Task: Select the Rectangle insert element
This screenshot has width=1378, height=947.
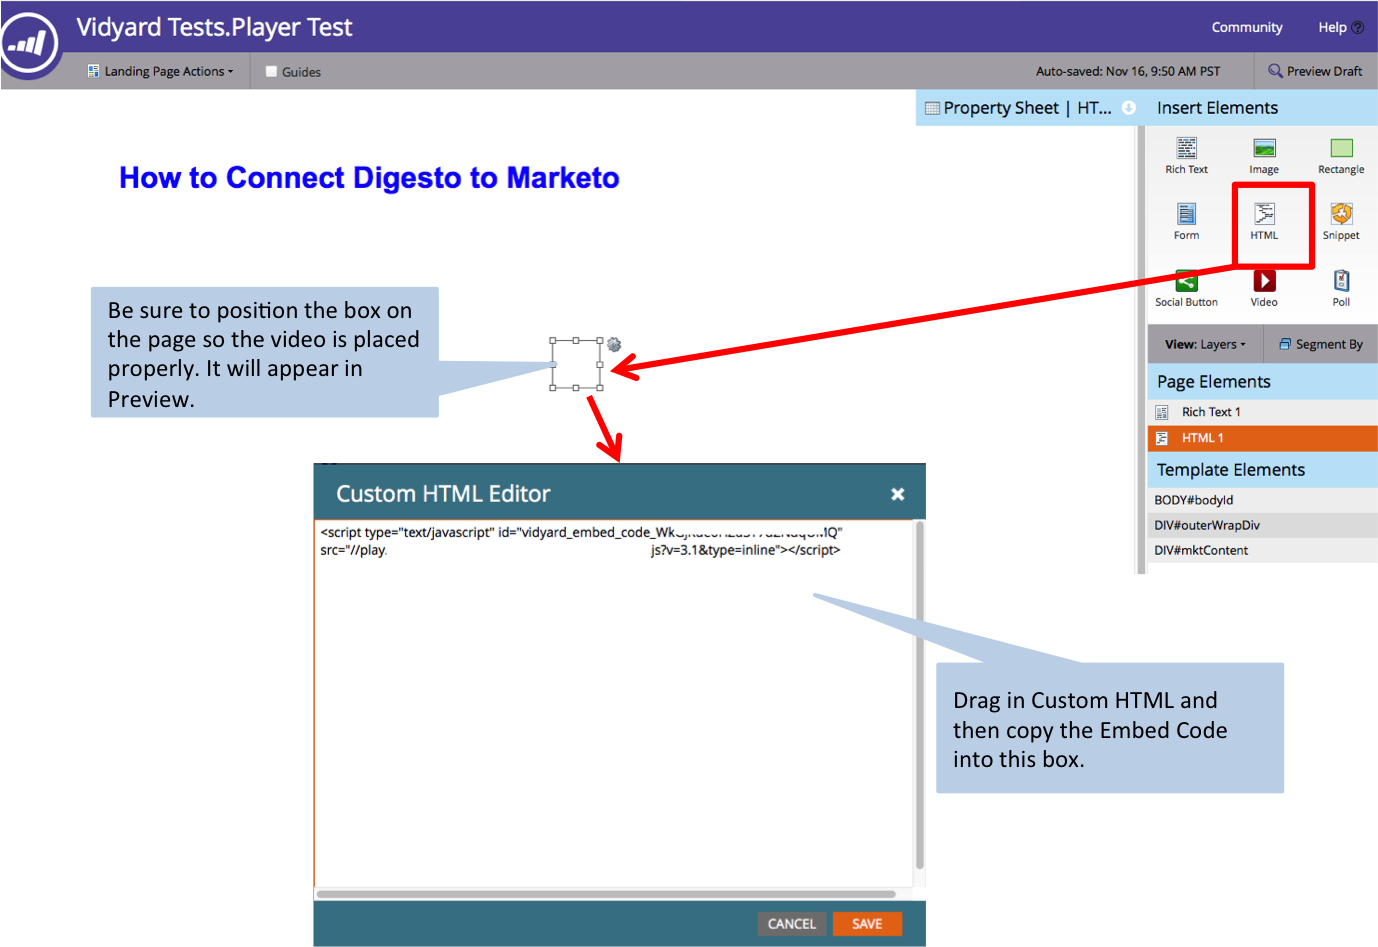Action: click(1341, 156)
